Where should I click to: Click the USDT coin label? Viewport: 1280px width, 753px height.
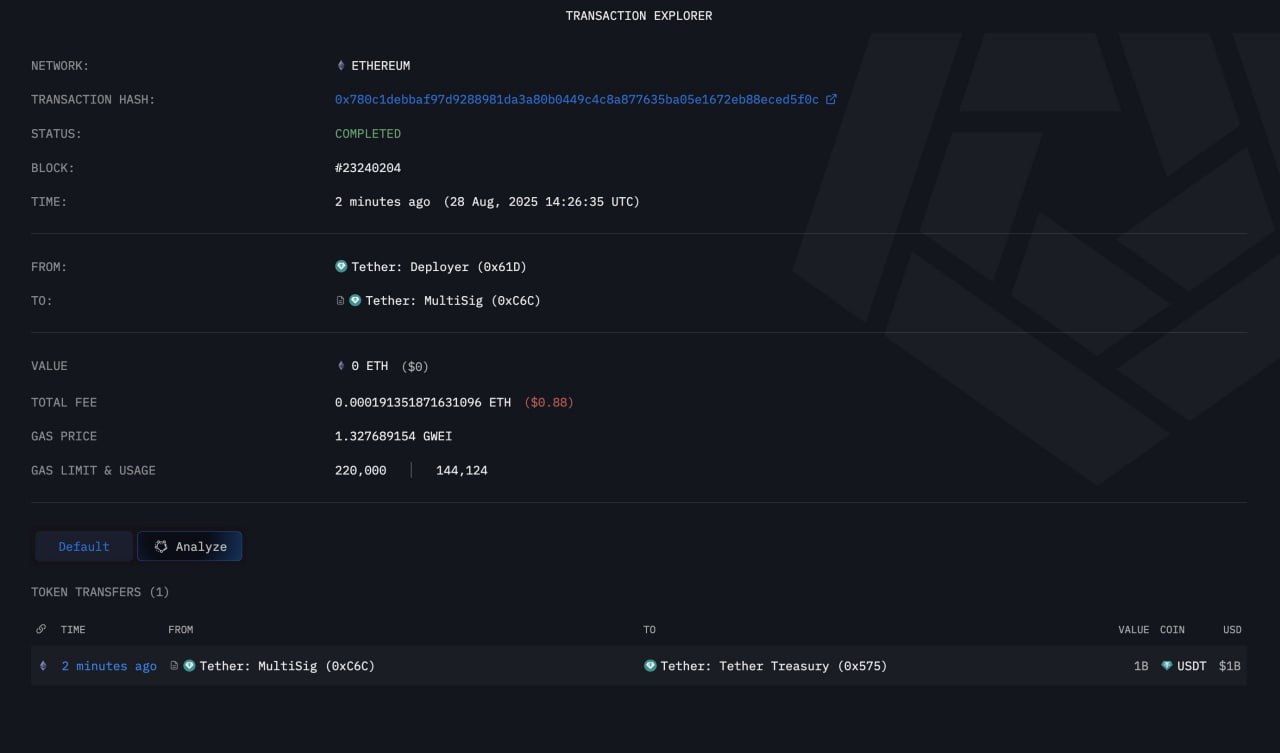click(x=1192, y=666)
